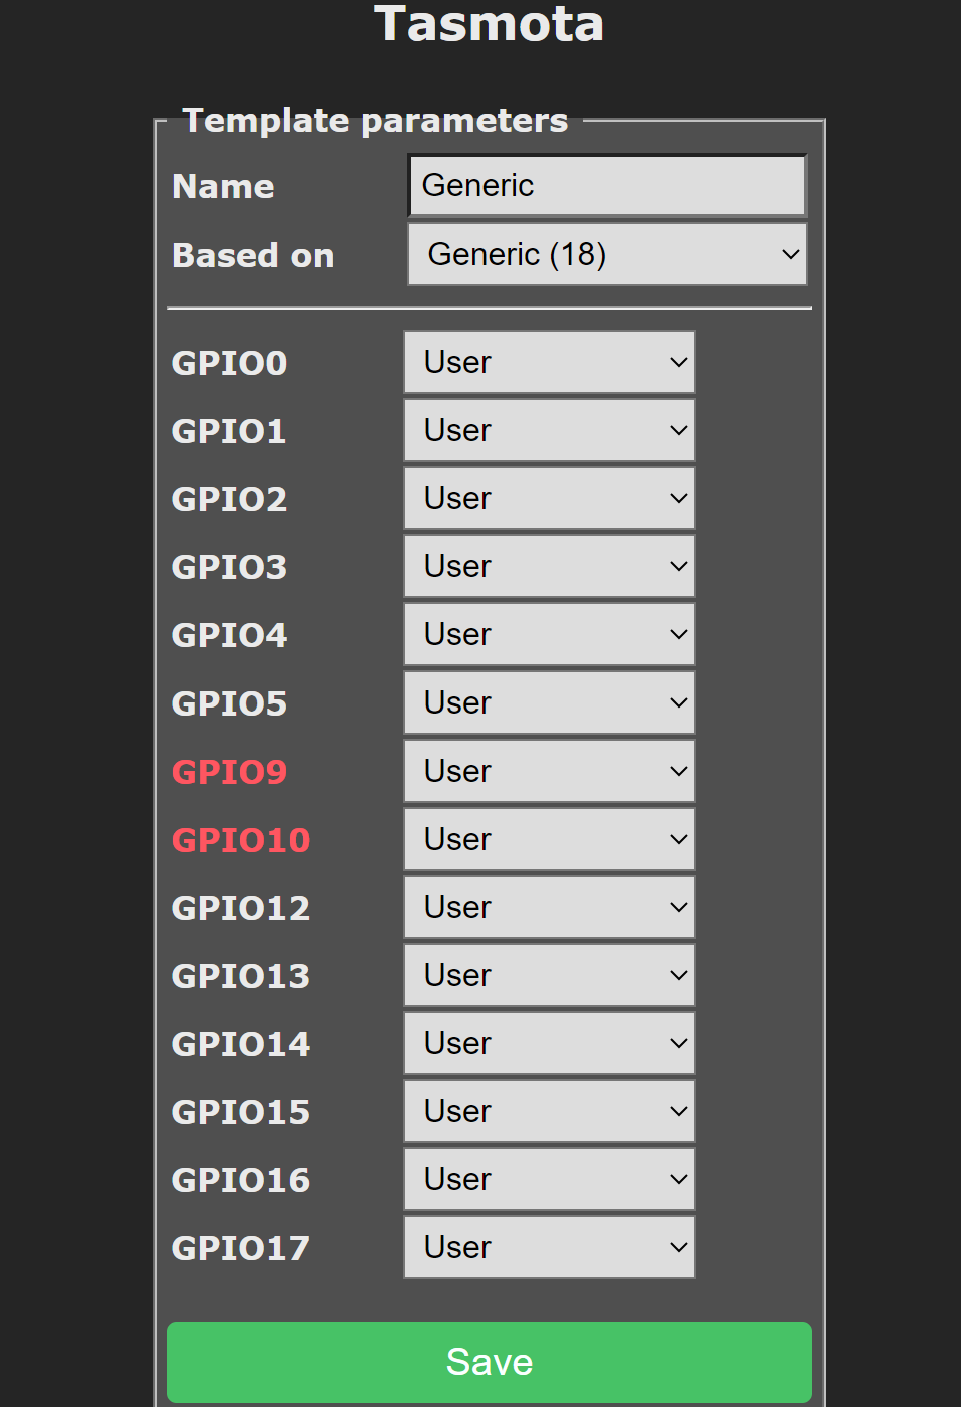Click the template Name input field

(x=606, y=186)
